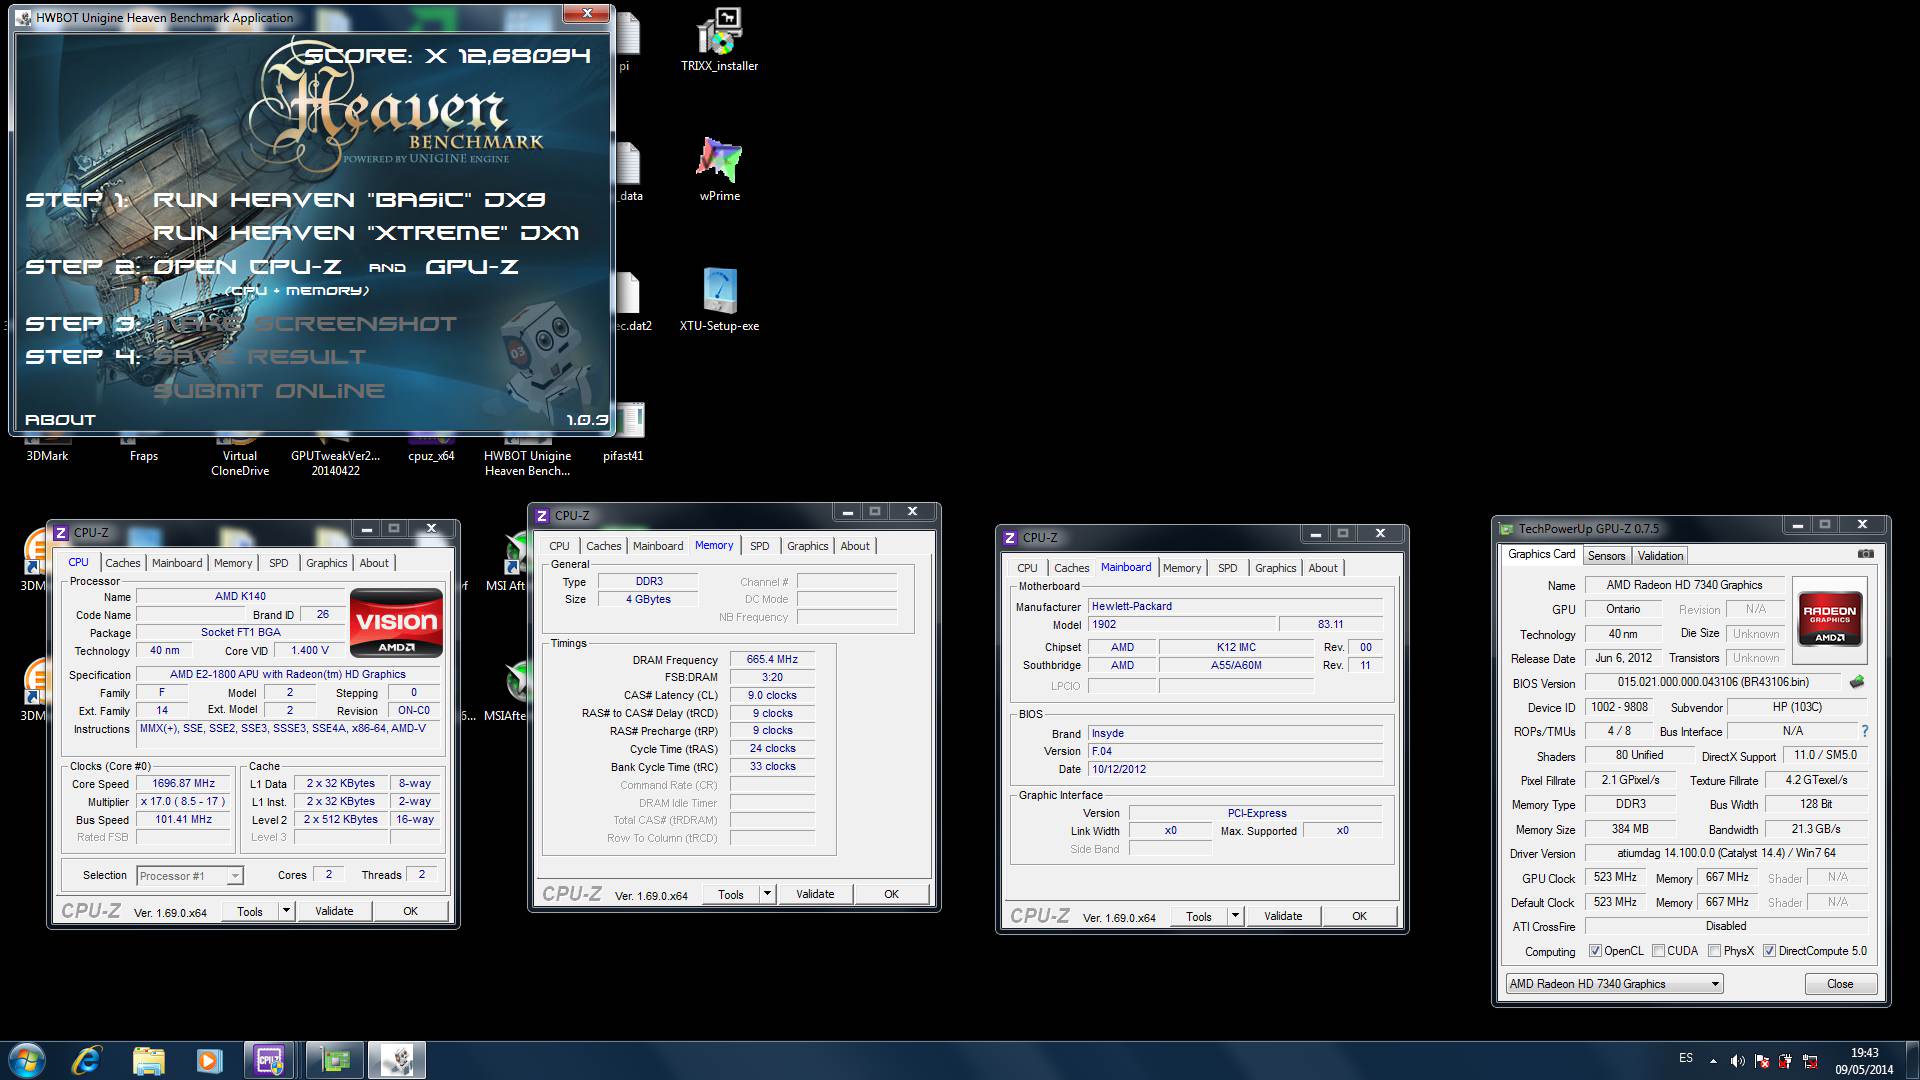This screenshot has height=1080, width=1920.
Task: Click the CPU-Z taskbar icon
Action: tap(268, 1060)
